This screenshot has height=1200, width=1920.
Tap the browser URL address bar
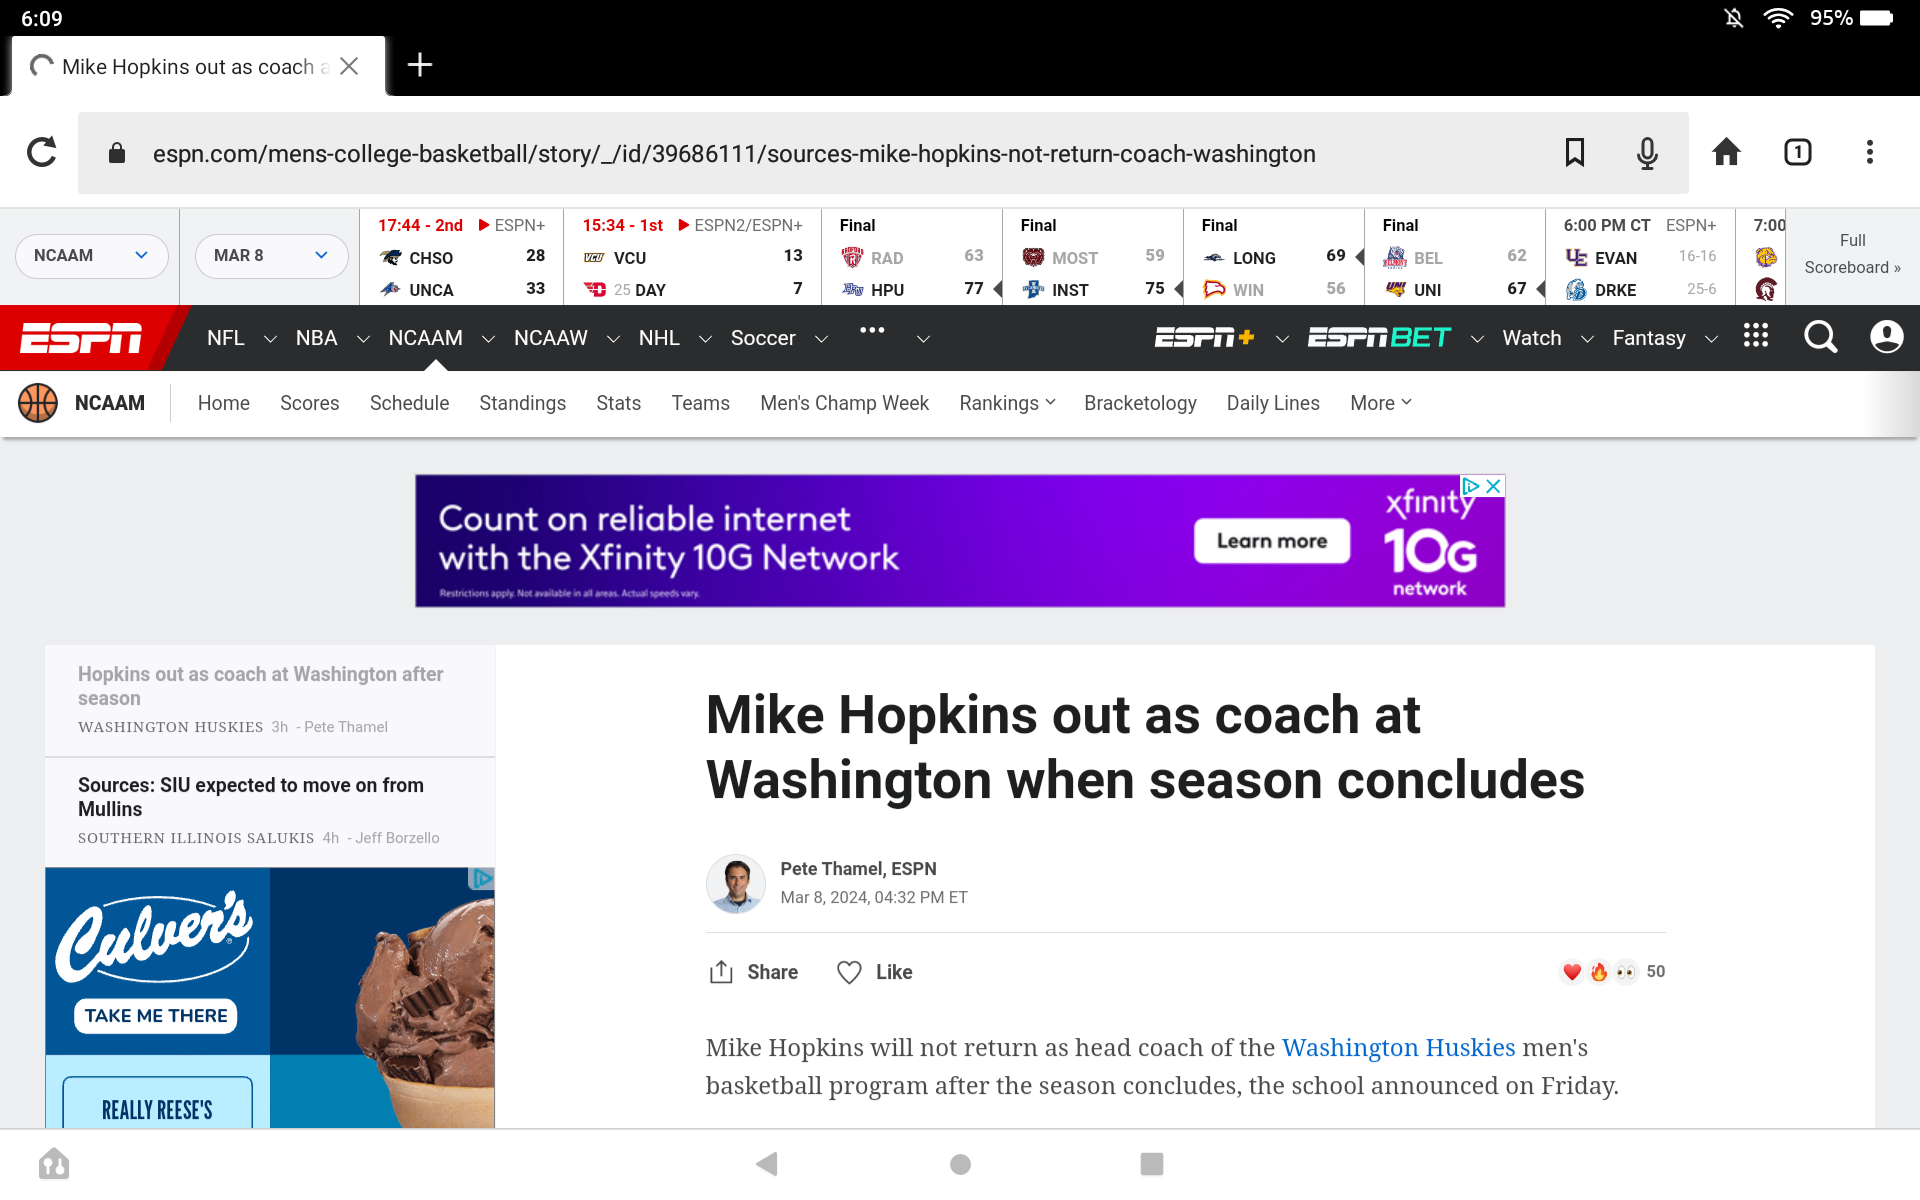883,153
